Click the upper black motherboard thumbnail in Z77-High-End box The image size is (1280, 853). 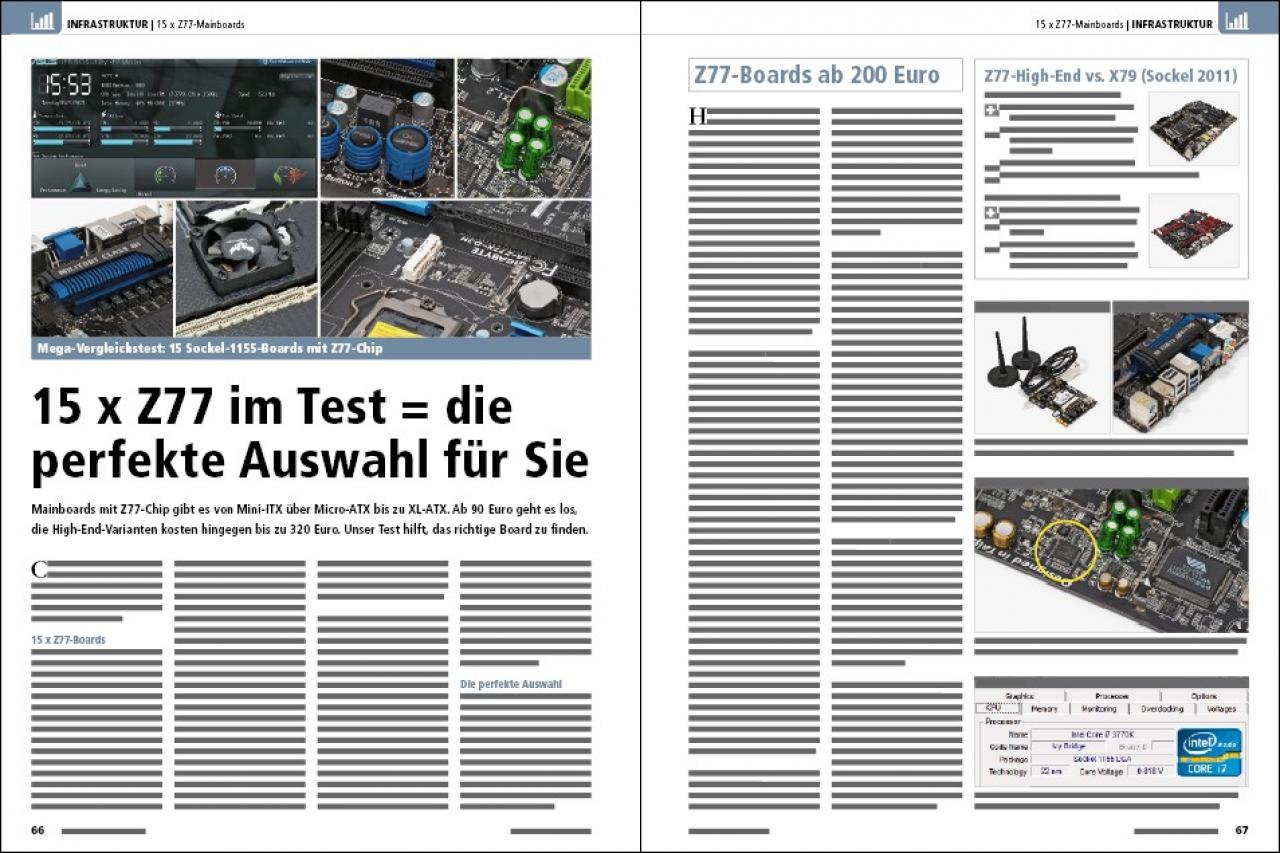(1193, 128)
